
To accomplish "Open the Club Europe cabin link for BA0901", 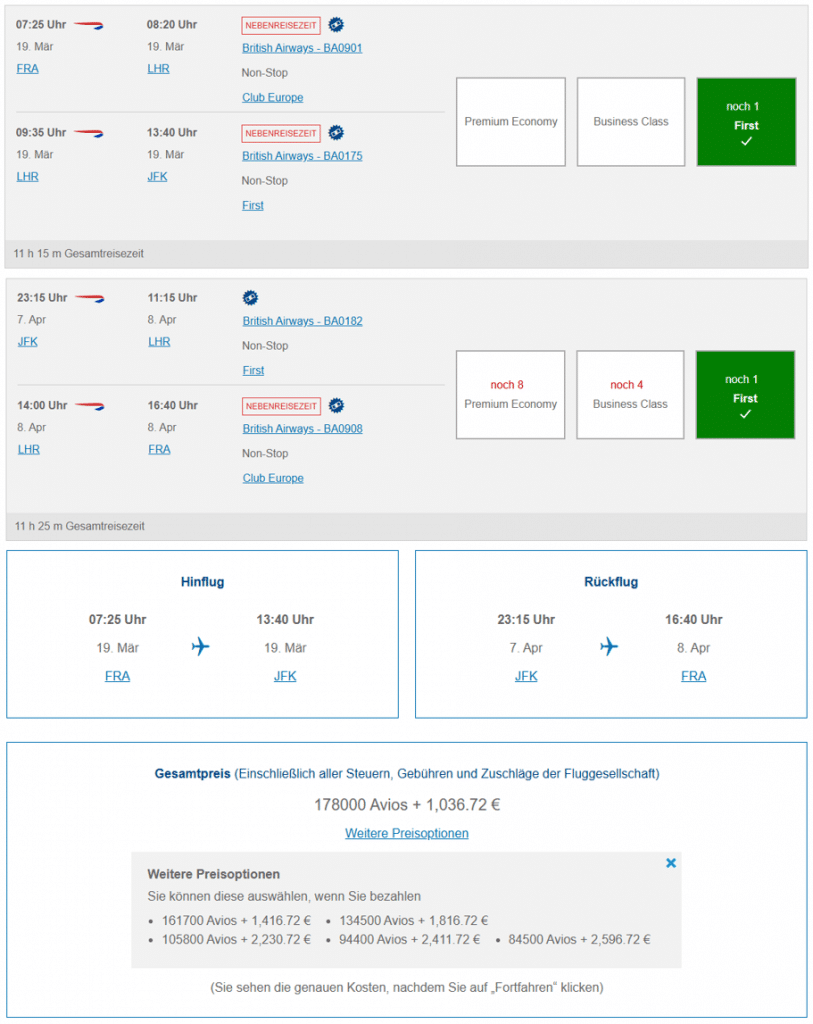I will click(x=272, y=97).
